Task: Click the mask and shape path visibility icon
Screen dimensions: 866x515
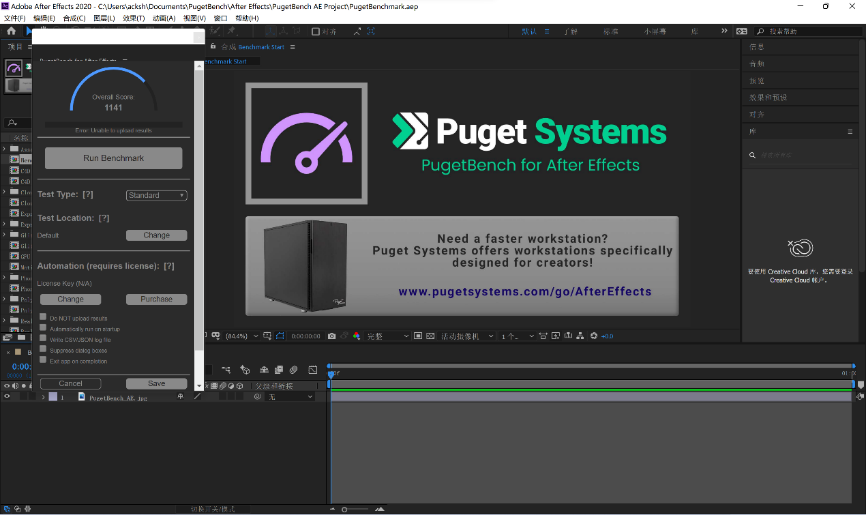Action: [280, 336]
